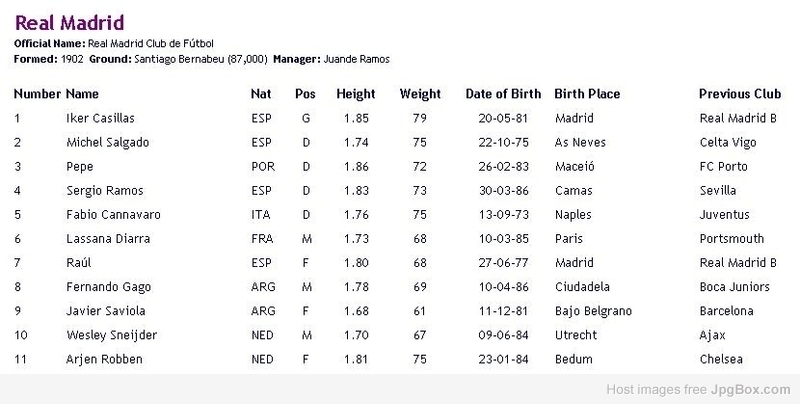Screen dimensions: 800x404
Task: Click Sergio Ramos in the name column
Action: tap(105, 191)
